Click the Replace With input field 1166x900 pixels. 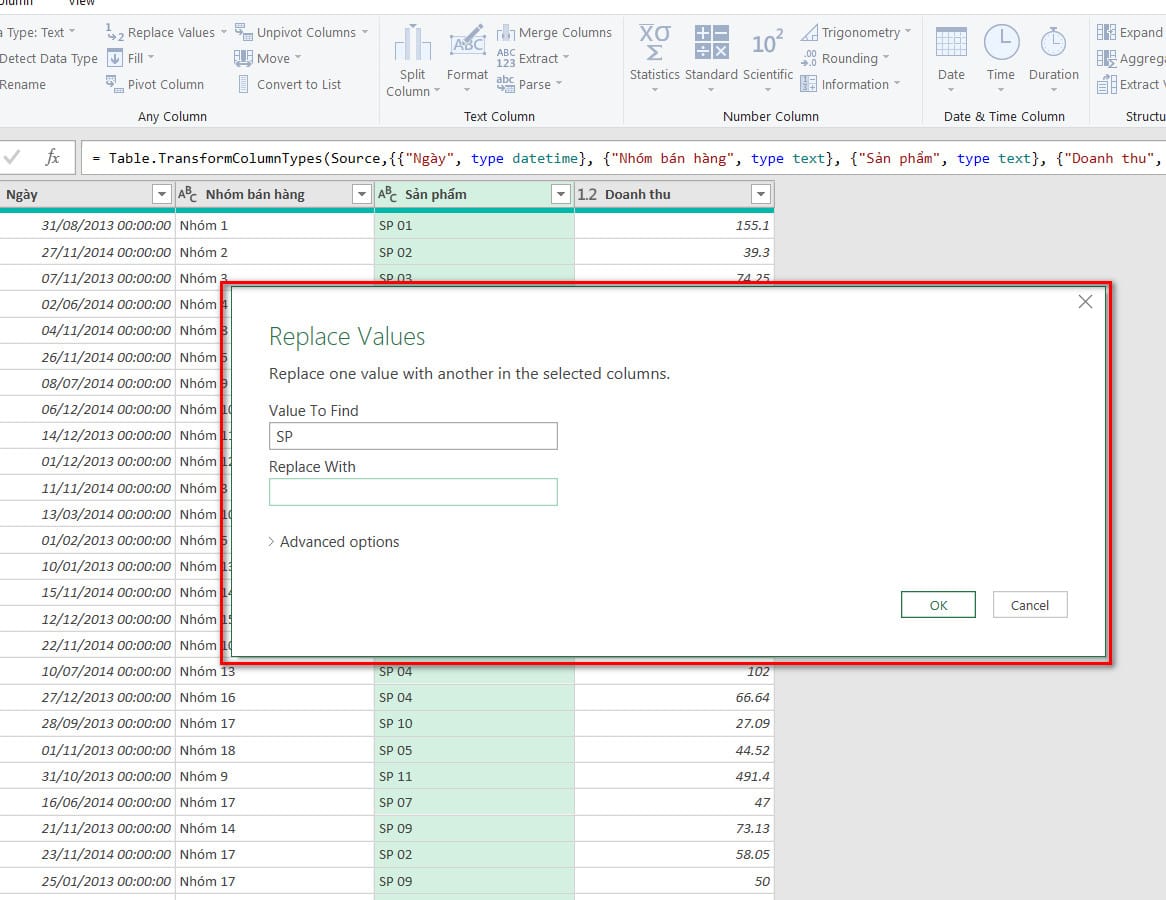coord(413,492)
